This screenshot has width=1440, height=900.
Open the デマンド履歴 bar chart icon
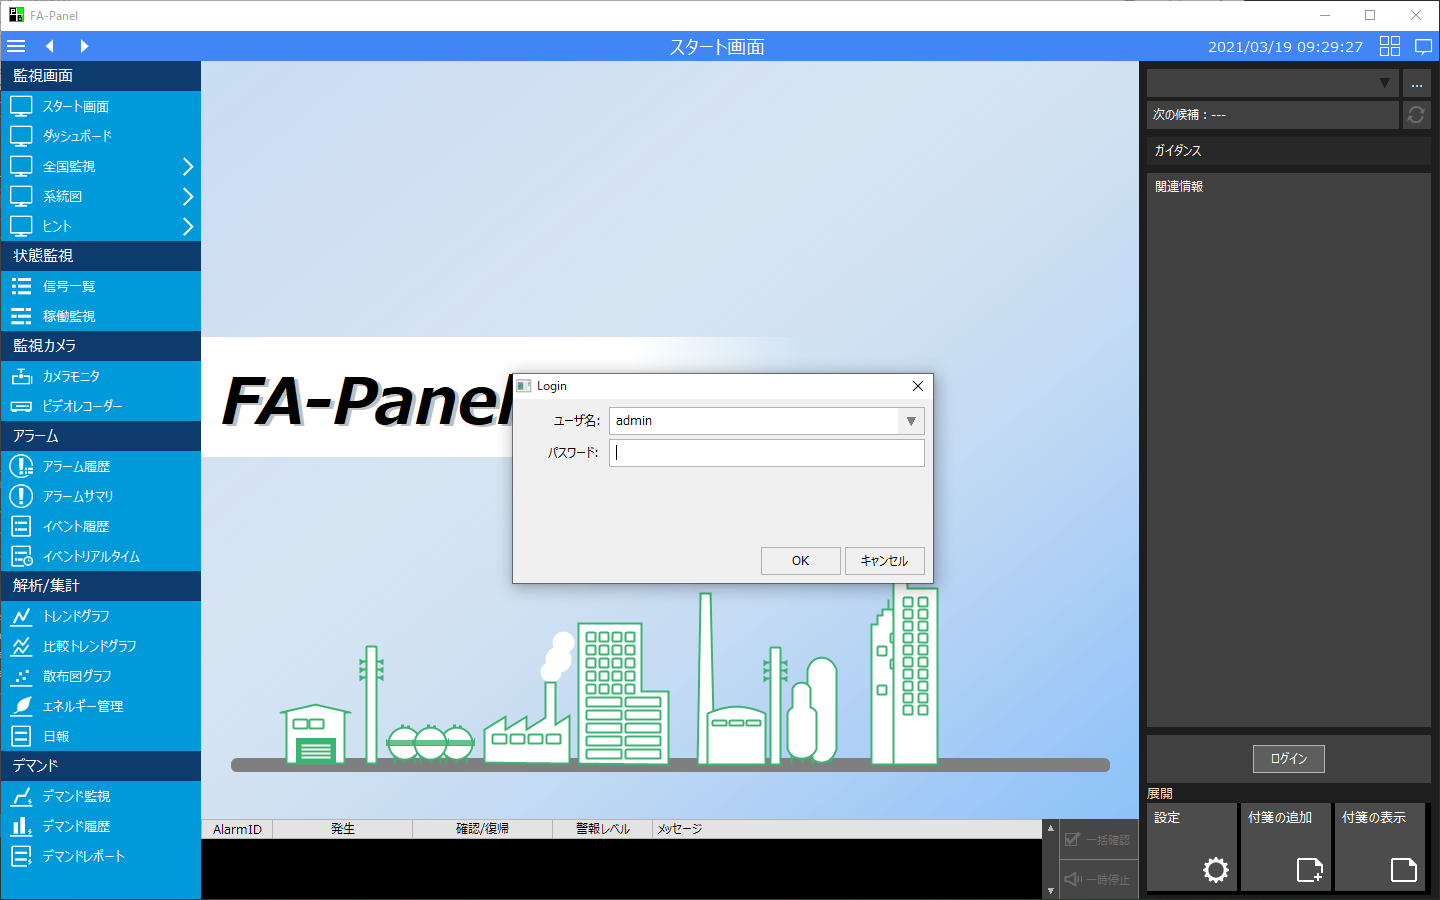tap(21, 826)
